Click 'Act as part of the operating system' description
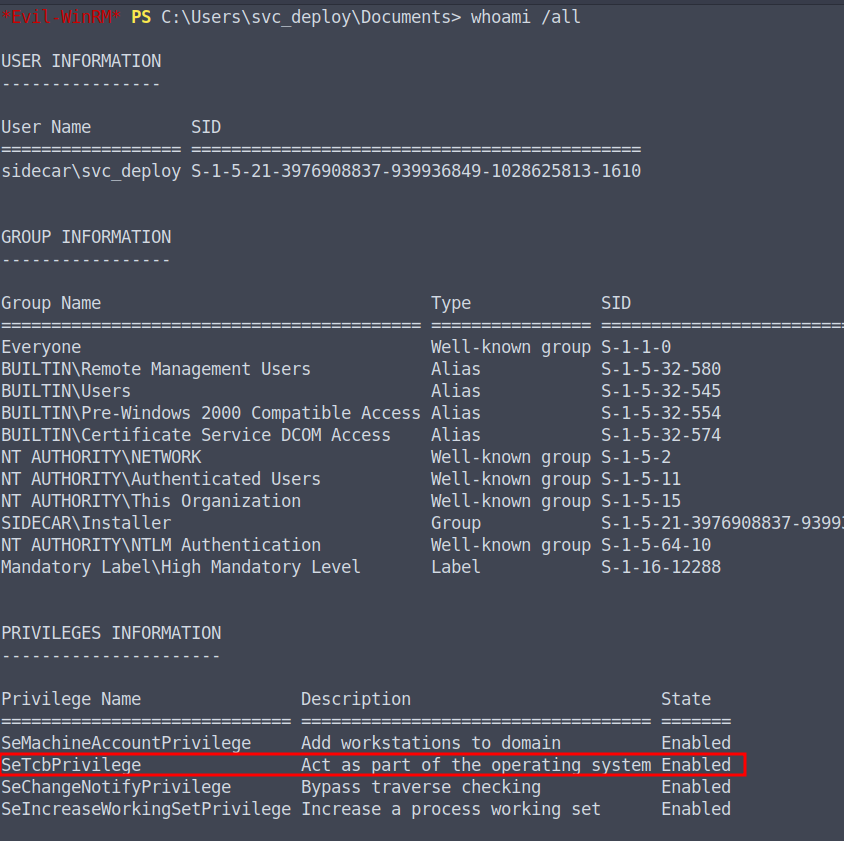The image size is (844, 841). click(476, 765)
